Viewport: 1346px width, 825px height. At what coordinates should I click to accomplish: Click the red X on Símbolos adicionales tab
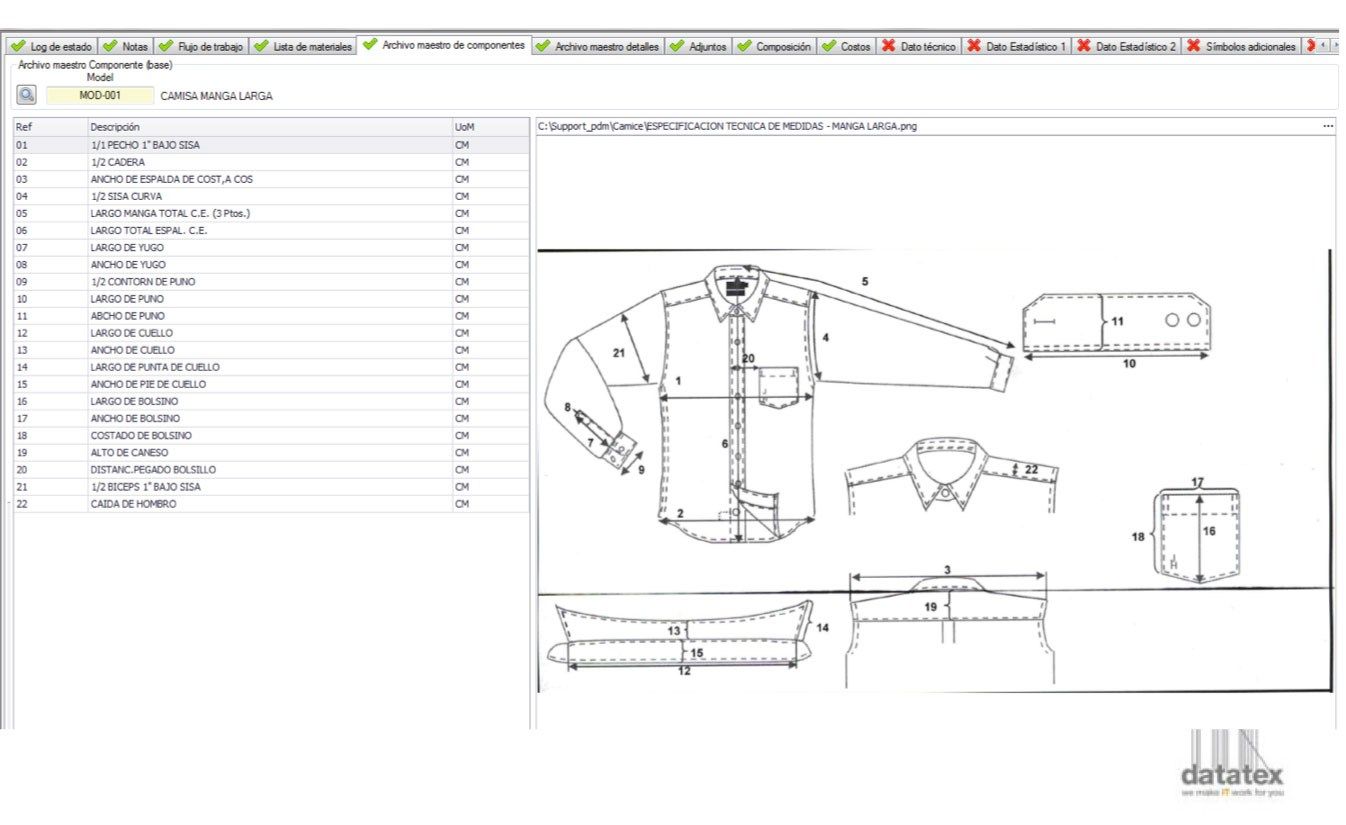[x=1194, y=45]
